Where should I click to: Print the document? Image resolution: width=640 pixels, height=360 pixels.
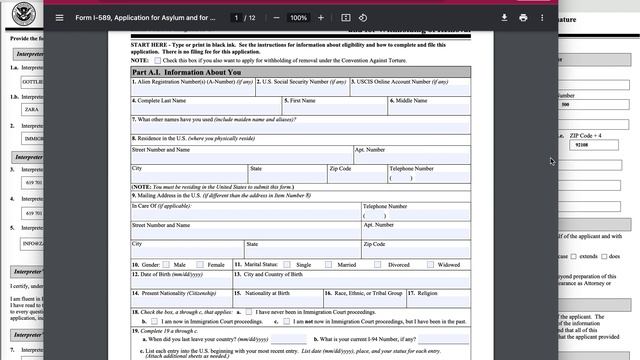523,18
